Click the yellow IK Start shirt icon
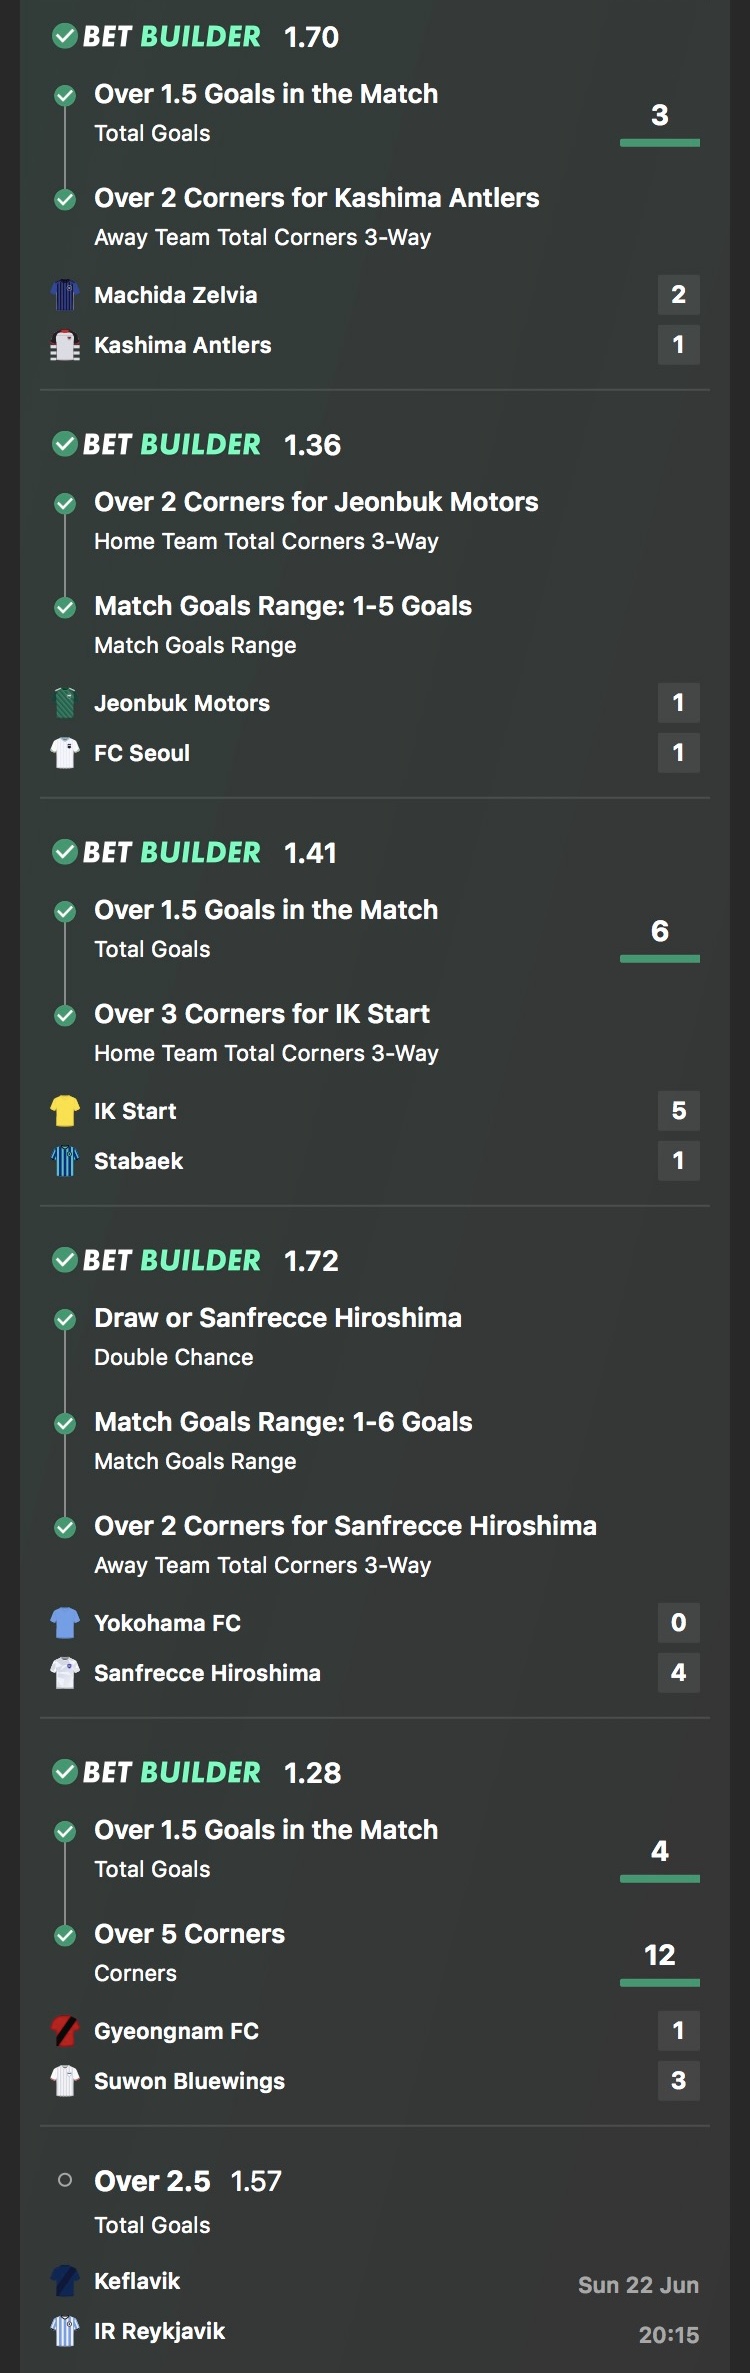The image size is (750, 2373). tap(65, 1111)
